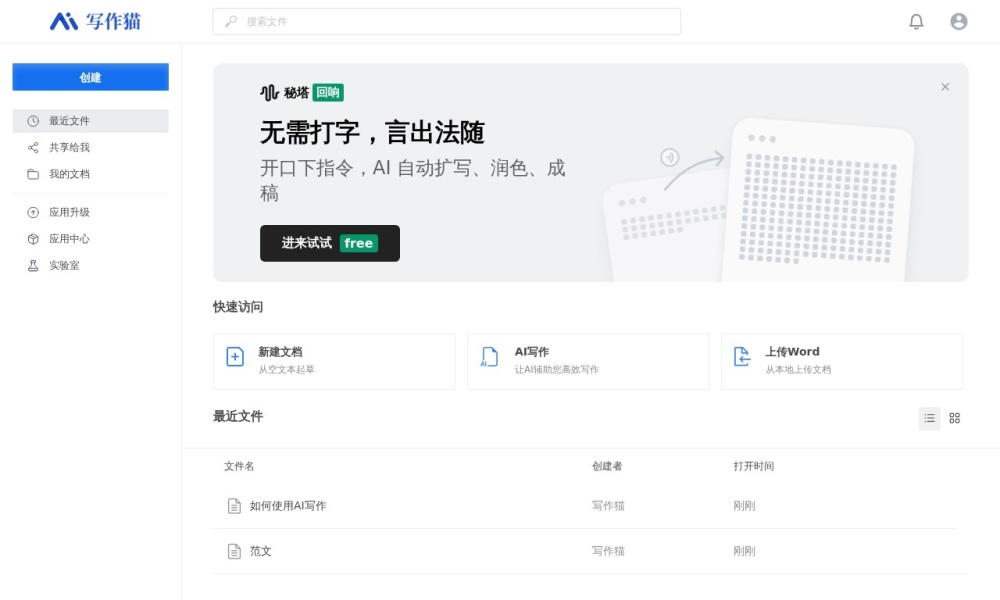
Task: Focus the 搜索文件 search field
Action: click(446, 21)
